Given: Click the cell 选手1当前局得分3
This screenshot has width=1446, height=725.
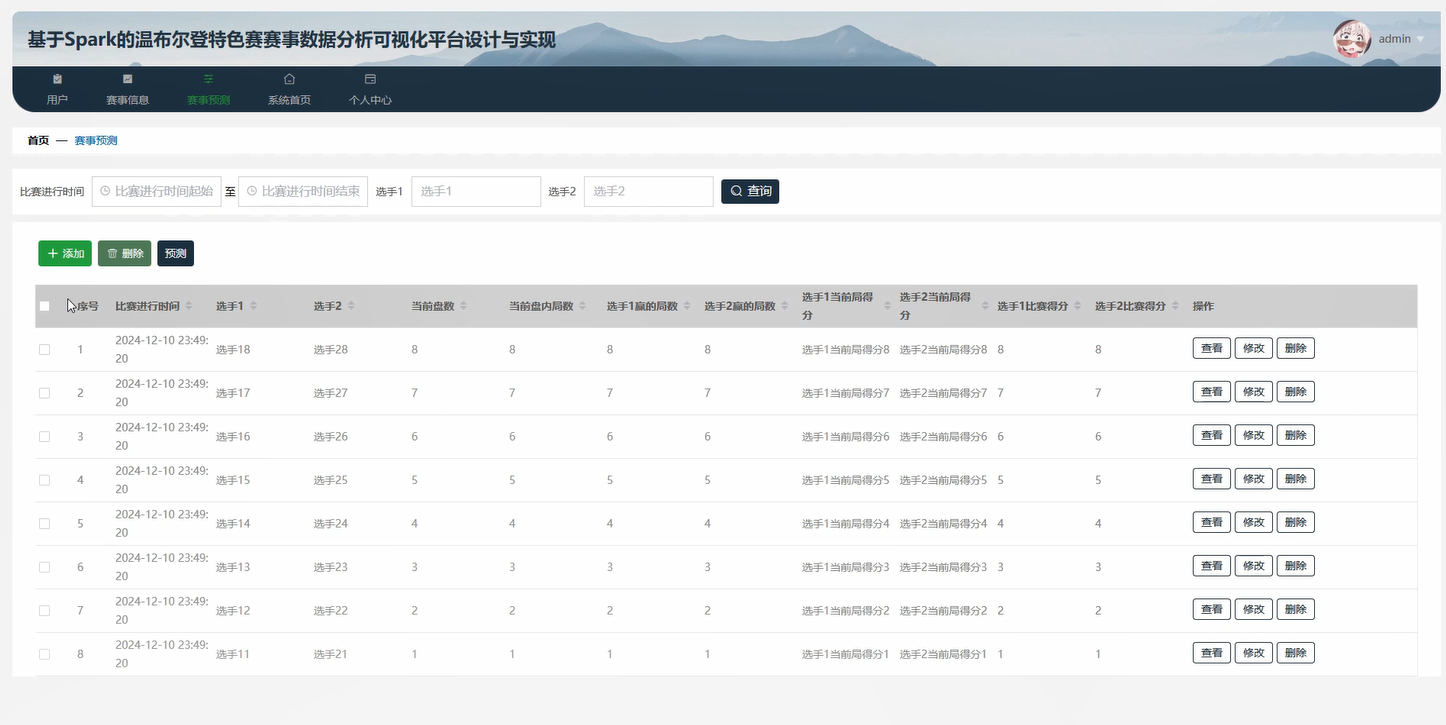Looking at the screenshot, I should [x=846, y=567].
